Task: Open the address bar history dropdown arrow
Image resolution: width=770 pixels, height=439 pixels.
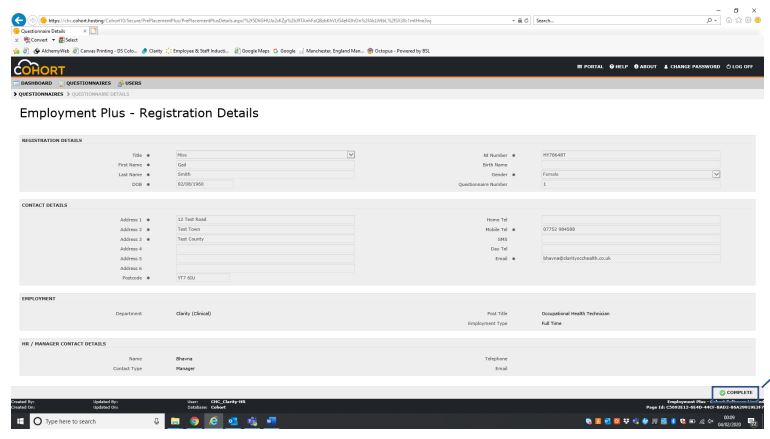Action: (514, 21)
